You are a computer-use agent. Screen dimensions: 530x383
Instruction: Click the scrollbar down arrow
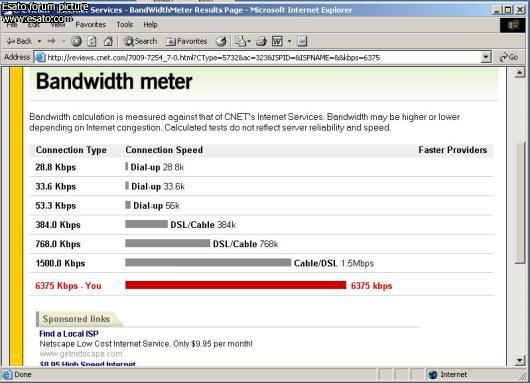(520, 360)
